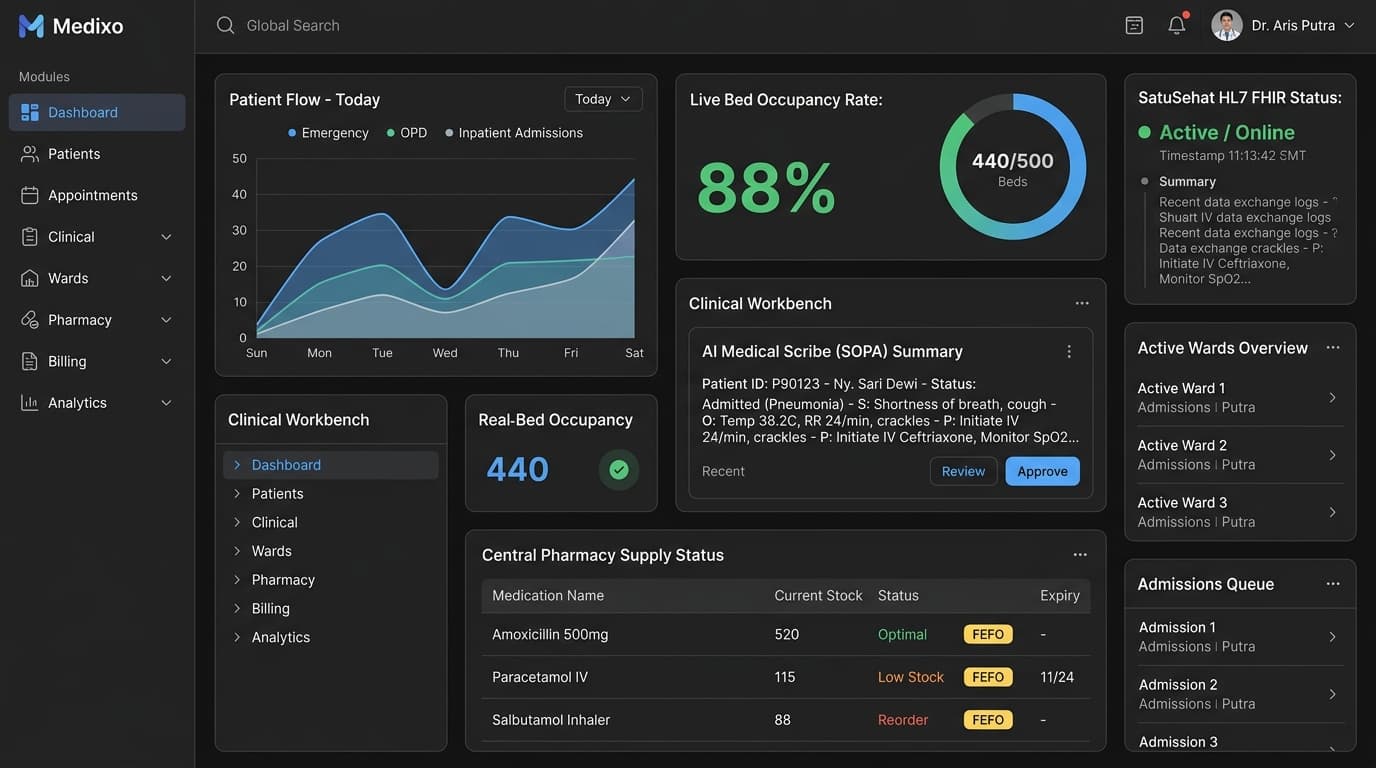Toggle Inpatient Admissions series in chart legend
Viewport: 1376px width, 768px height.
[x=514, y=133]
